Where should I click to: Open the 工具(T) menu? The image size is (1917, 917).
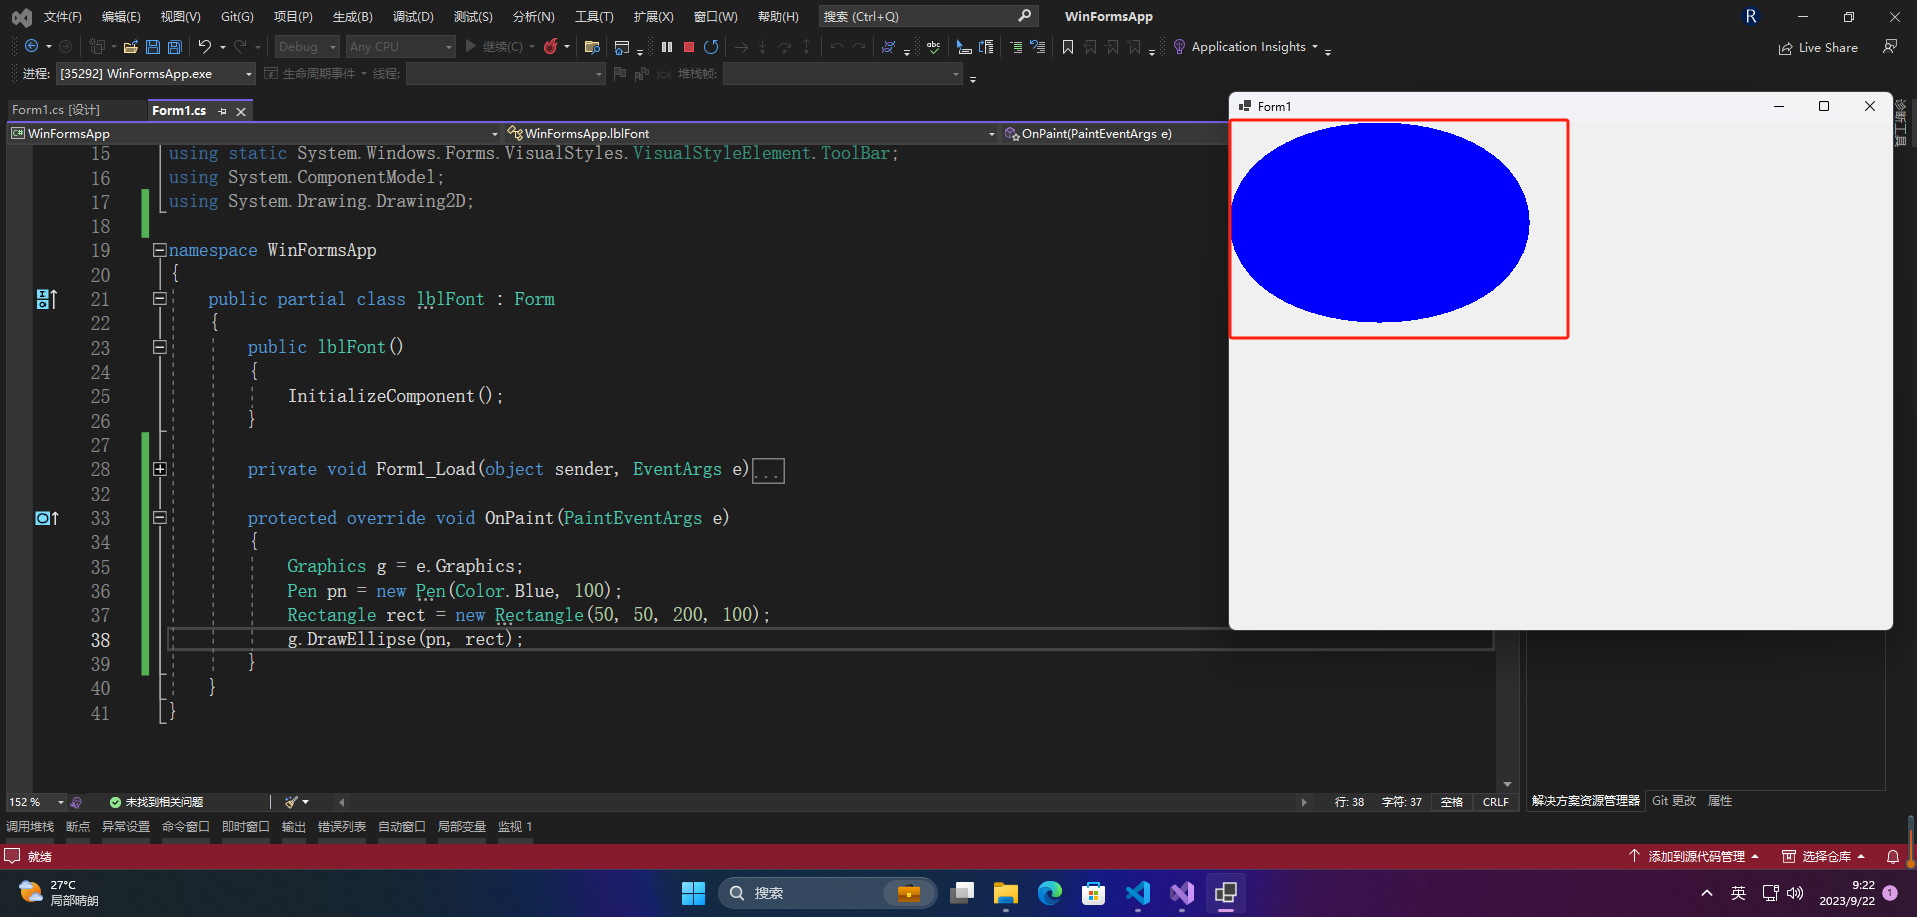pos(594,17)
